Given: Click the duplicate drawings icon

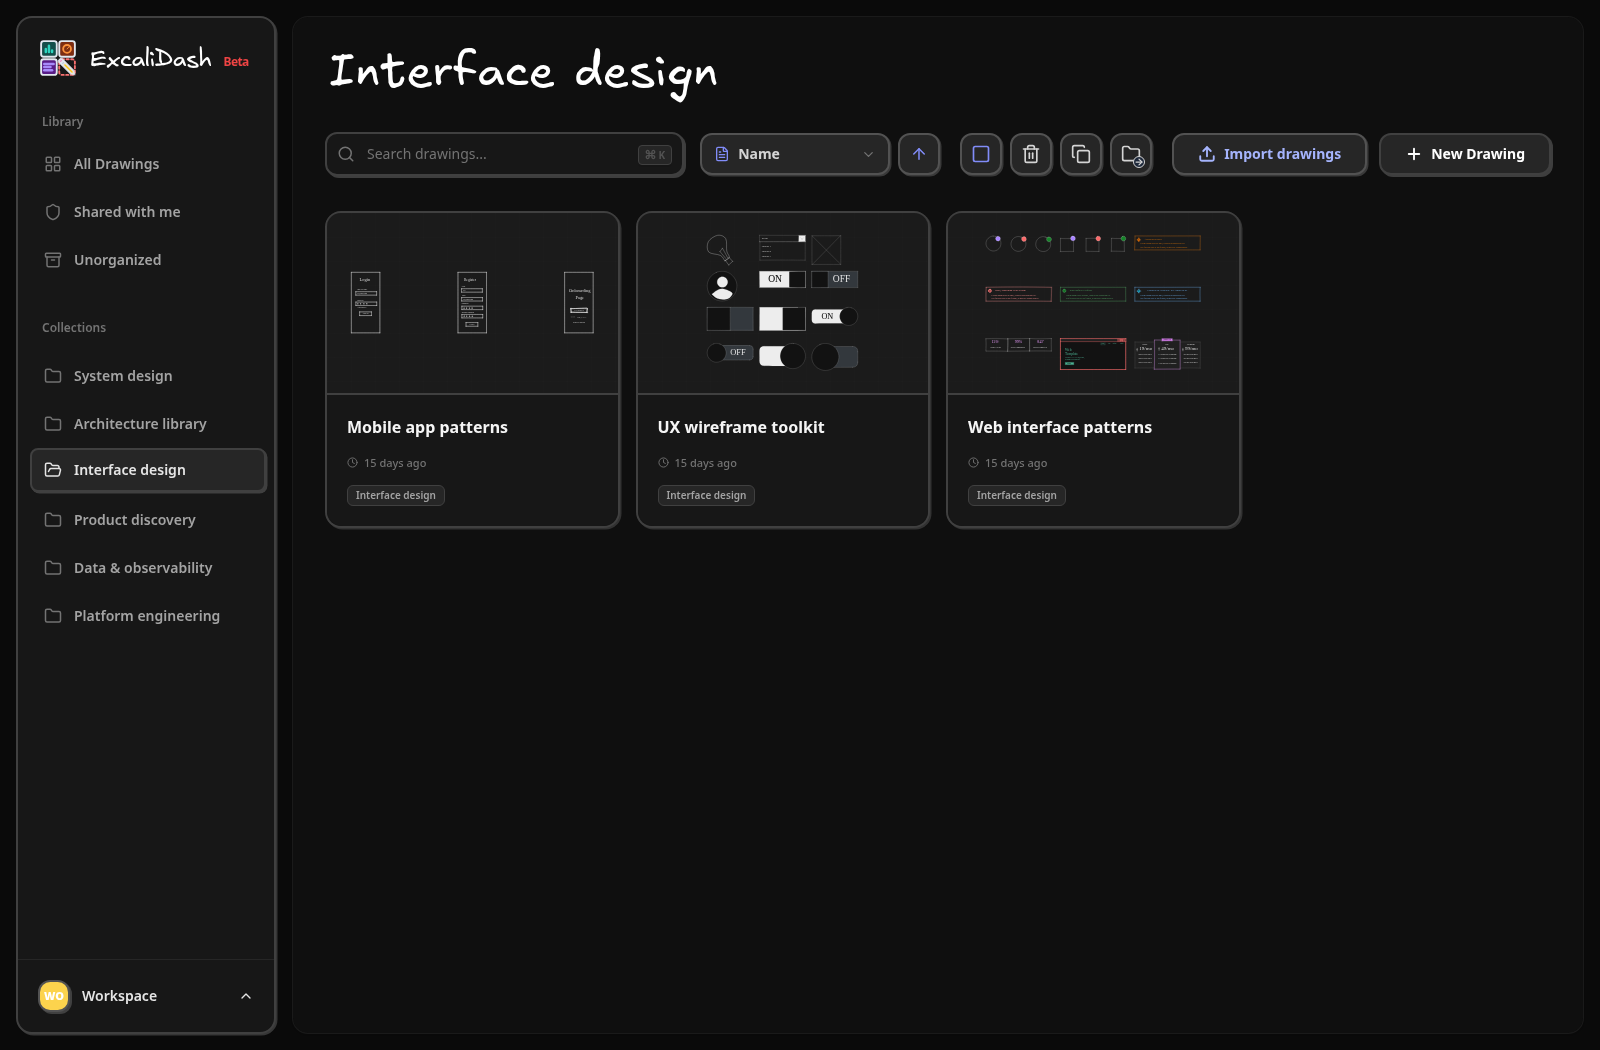Looking at the screenshot, I should (1081, 154).
